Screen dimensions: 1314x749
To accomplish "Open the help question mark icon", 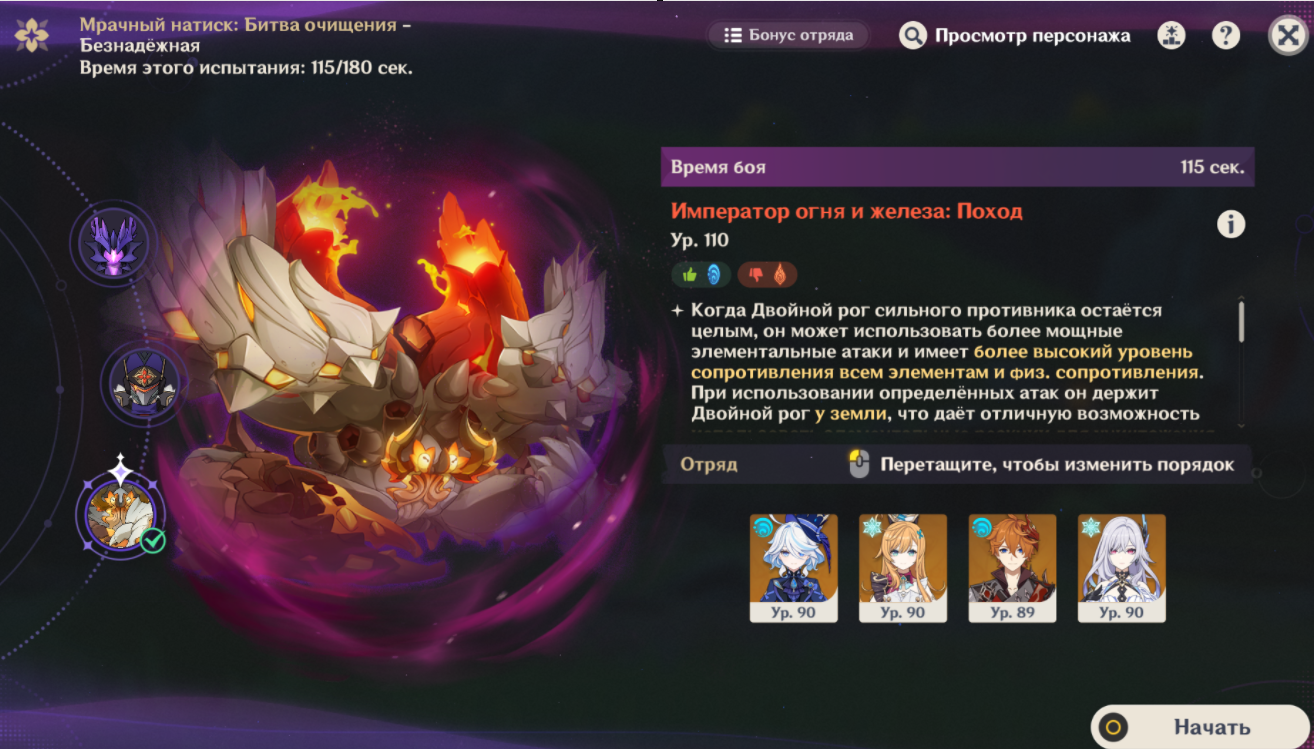I will (1225, 36).
